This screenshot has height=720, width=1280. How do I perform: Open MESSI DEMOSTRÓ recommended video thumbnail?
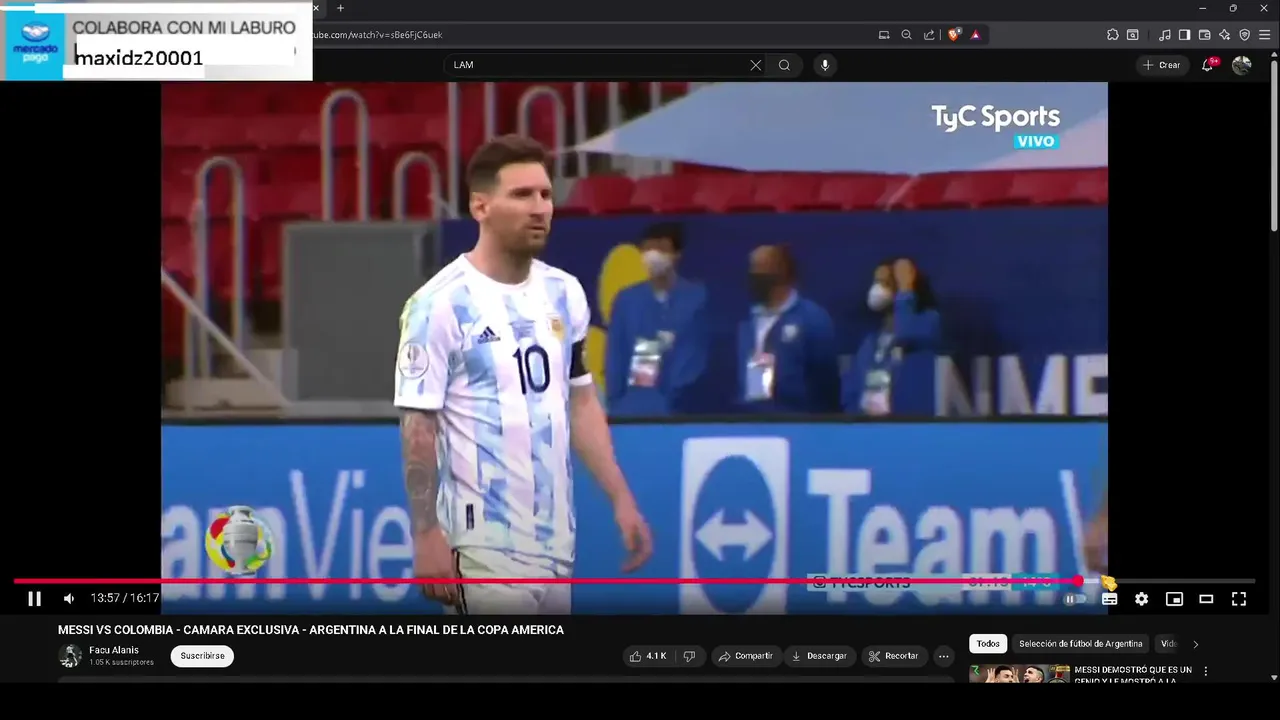pos(1019,674)
